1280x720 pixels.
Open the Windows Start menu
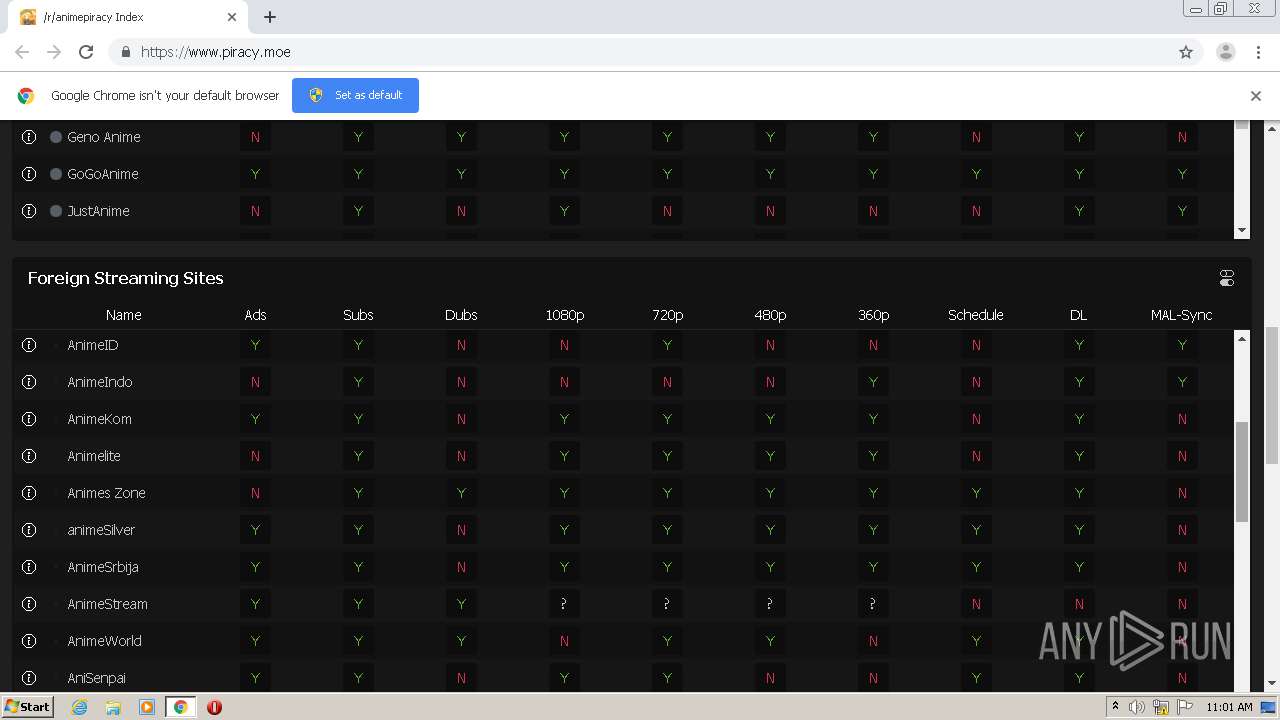pyautogui.click(x=27, y=706)
